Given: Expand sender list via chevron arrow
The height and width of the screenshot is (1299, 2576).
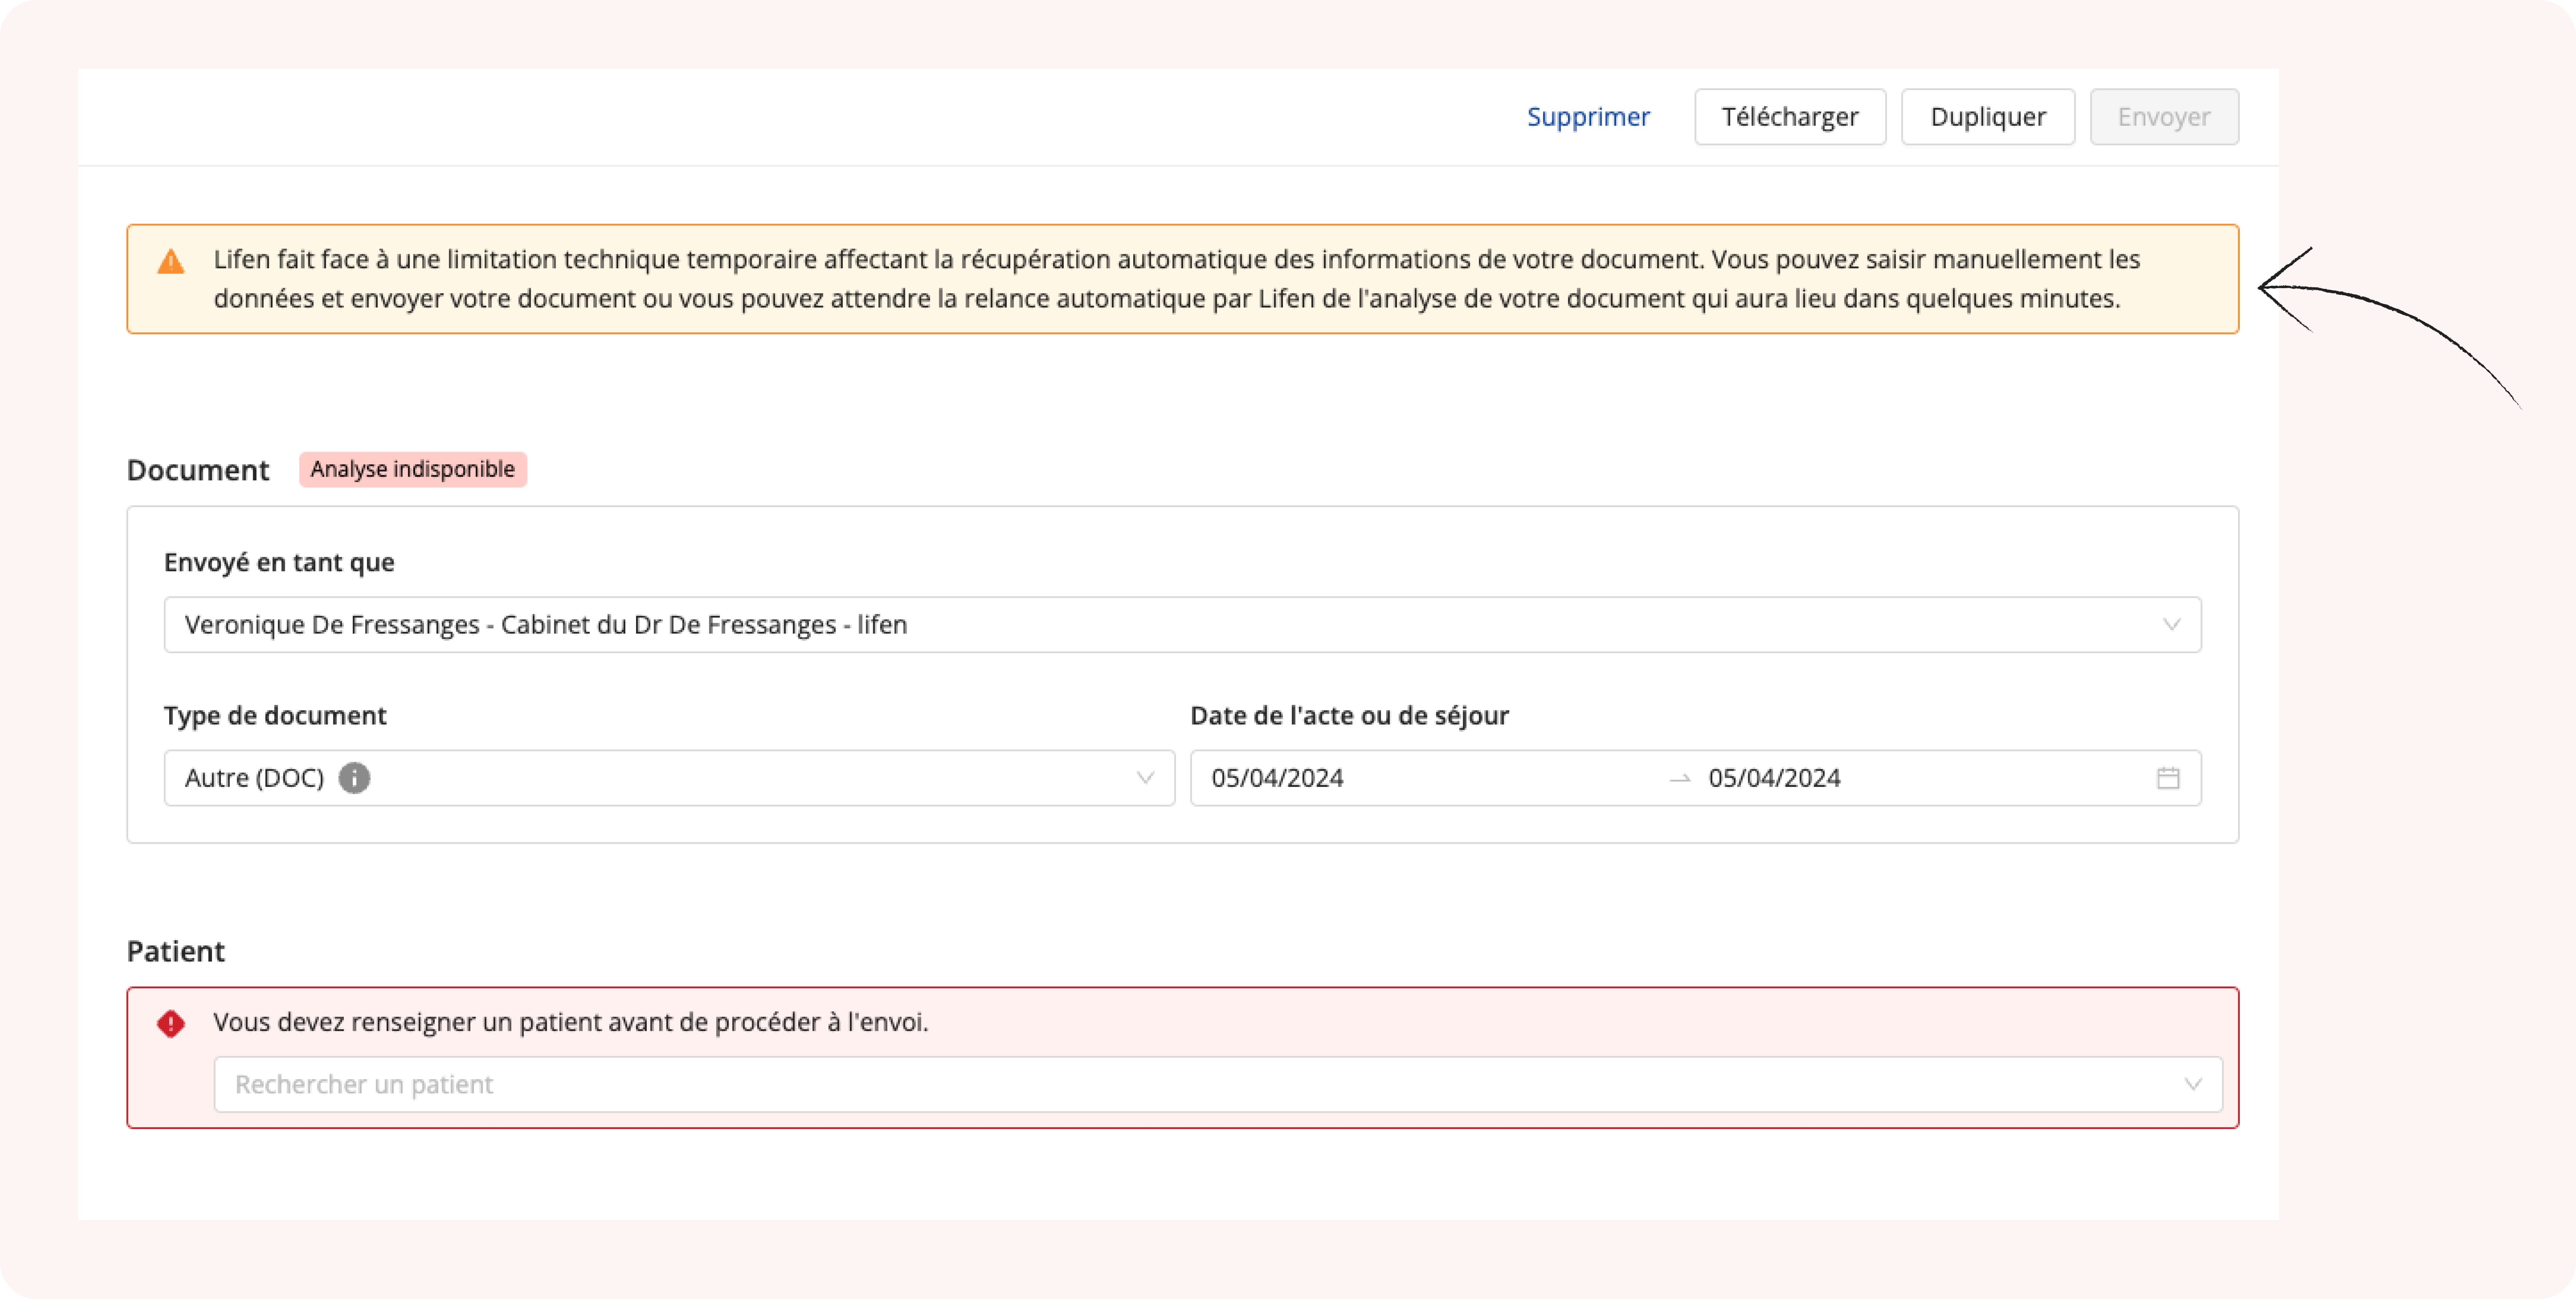Looking at the screenshot, I should click(x=2171, y=625).
